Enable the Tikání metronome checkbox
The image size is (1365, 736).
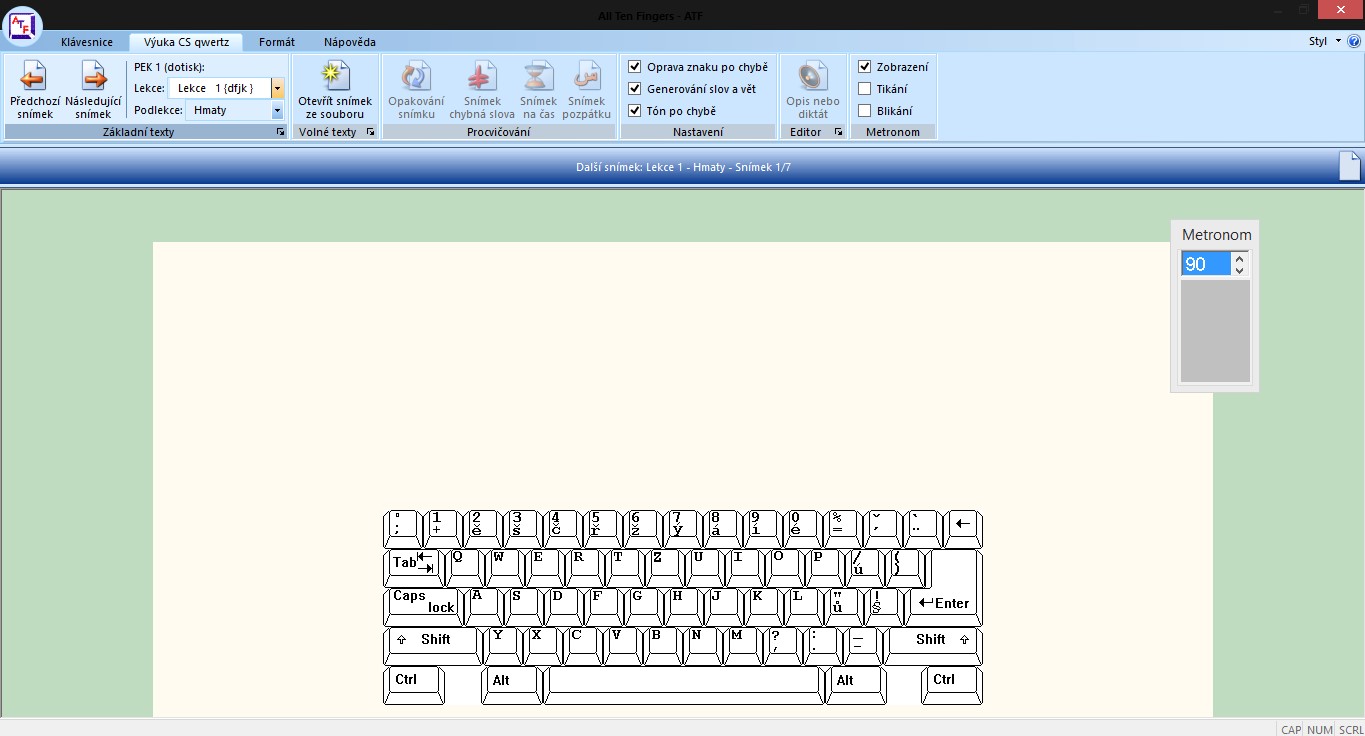[x=865, y=89]
